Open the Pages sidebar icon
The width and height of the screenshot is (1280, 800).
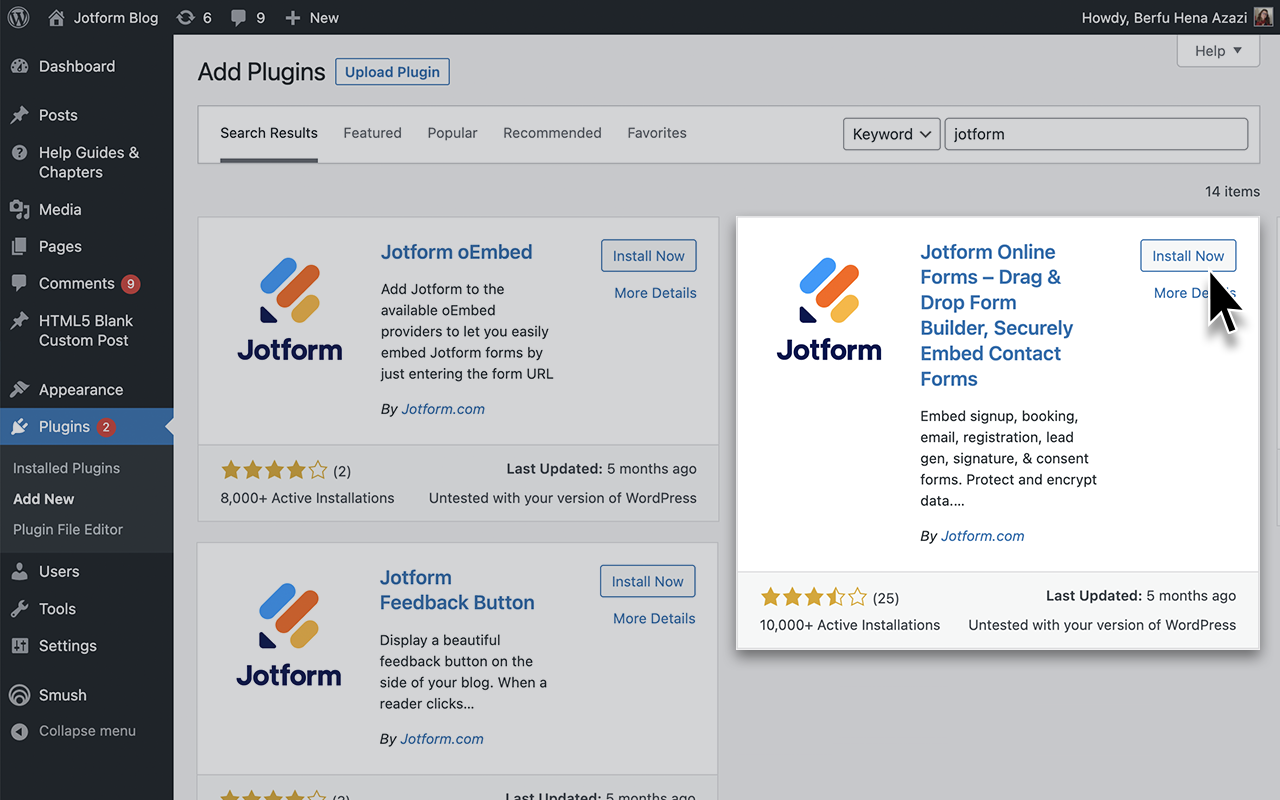22,246
